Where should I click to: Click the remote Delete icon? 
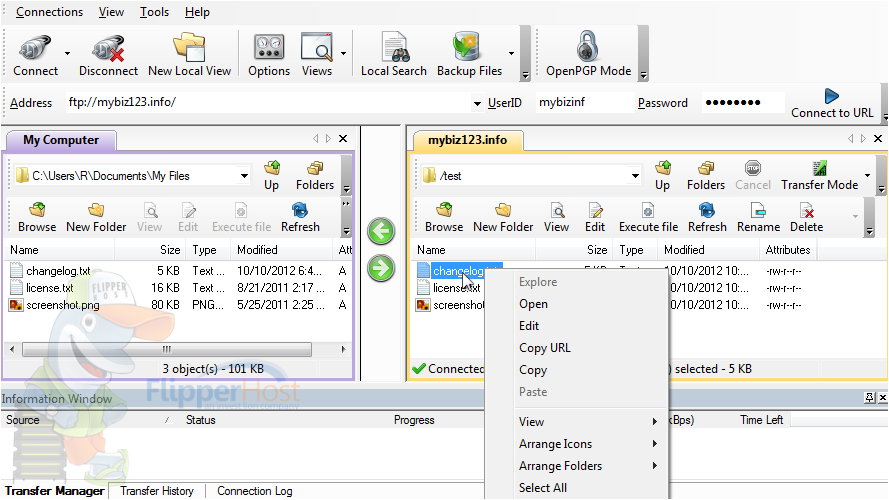806,210
